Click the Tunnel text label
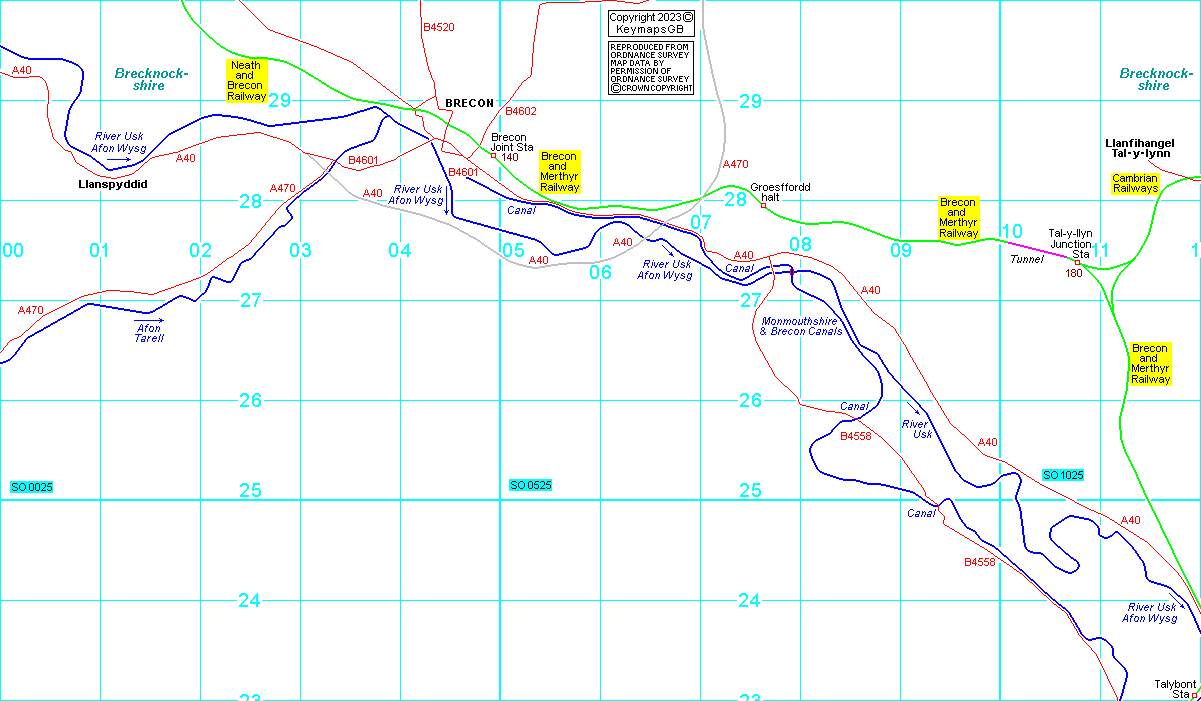The image size is (1201, 701). (1027, 259)
